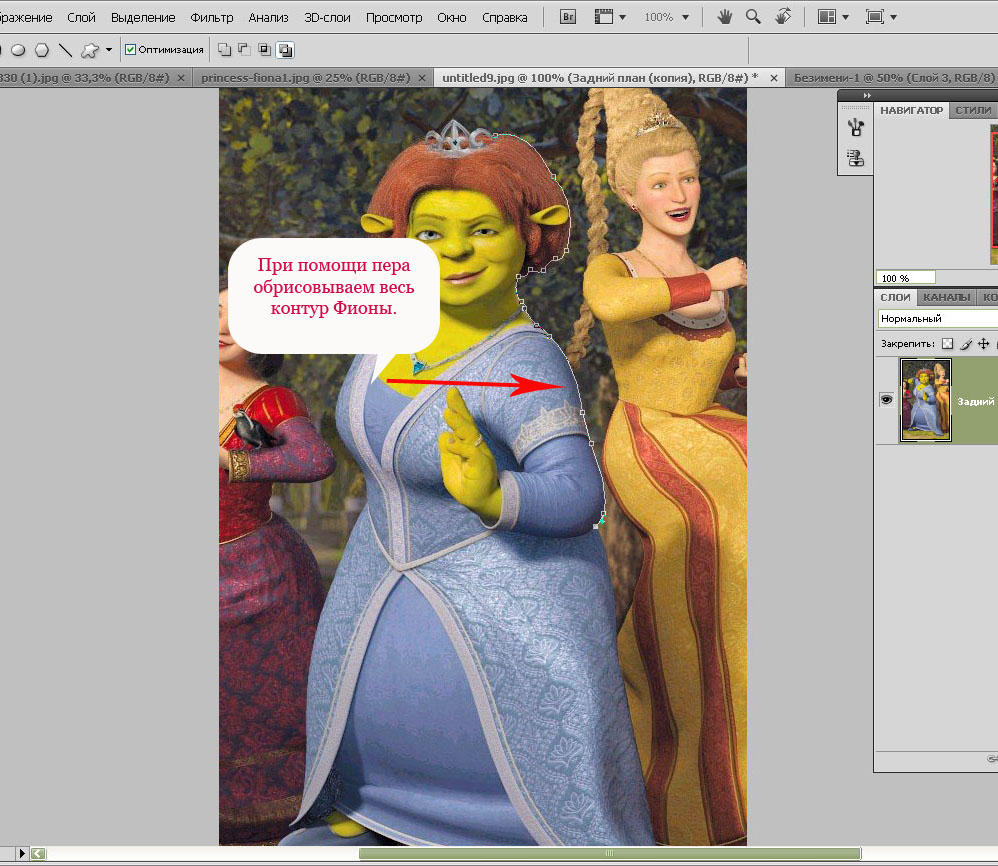
Task: Launch Adobe Bridge with the Br button
Action: point(568,17)
